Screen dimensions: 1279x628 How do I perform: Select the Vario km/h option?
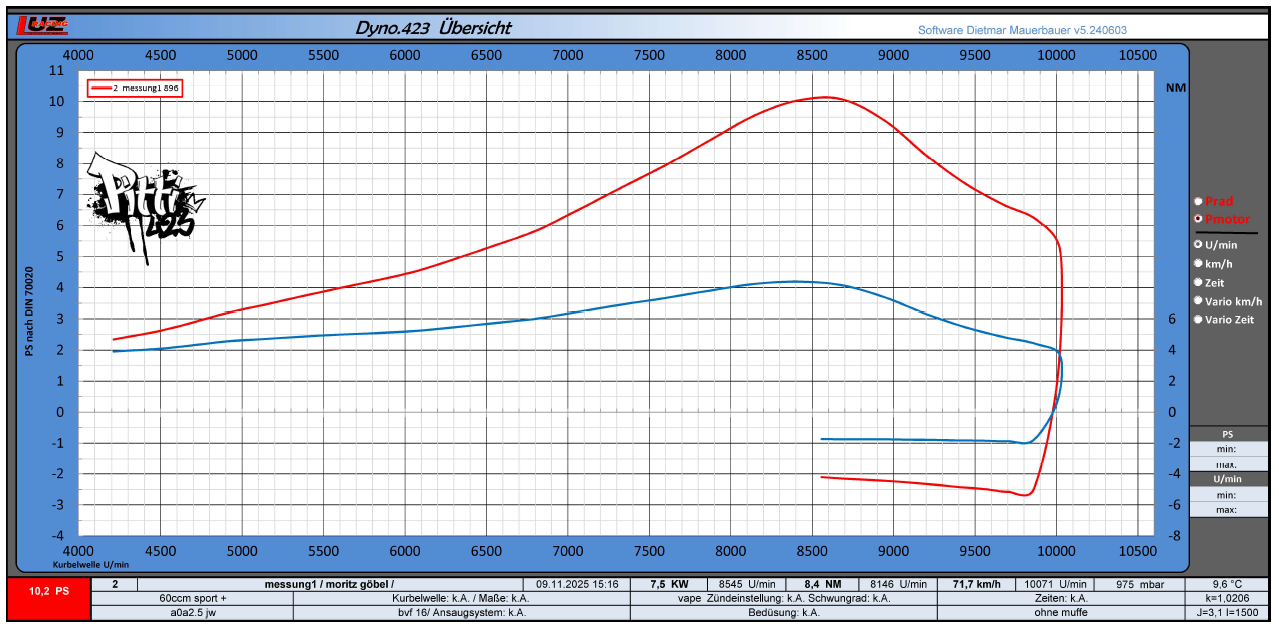pyautogui.click(x=1199, y=301)
